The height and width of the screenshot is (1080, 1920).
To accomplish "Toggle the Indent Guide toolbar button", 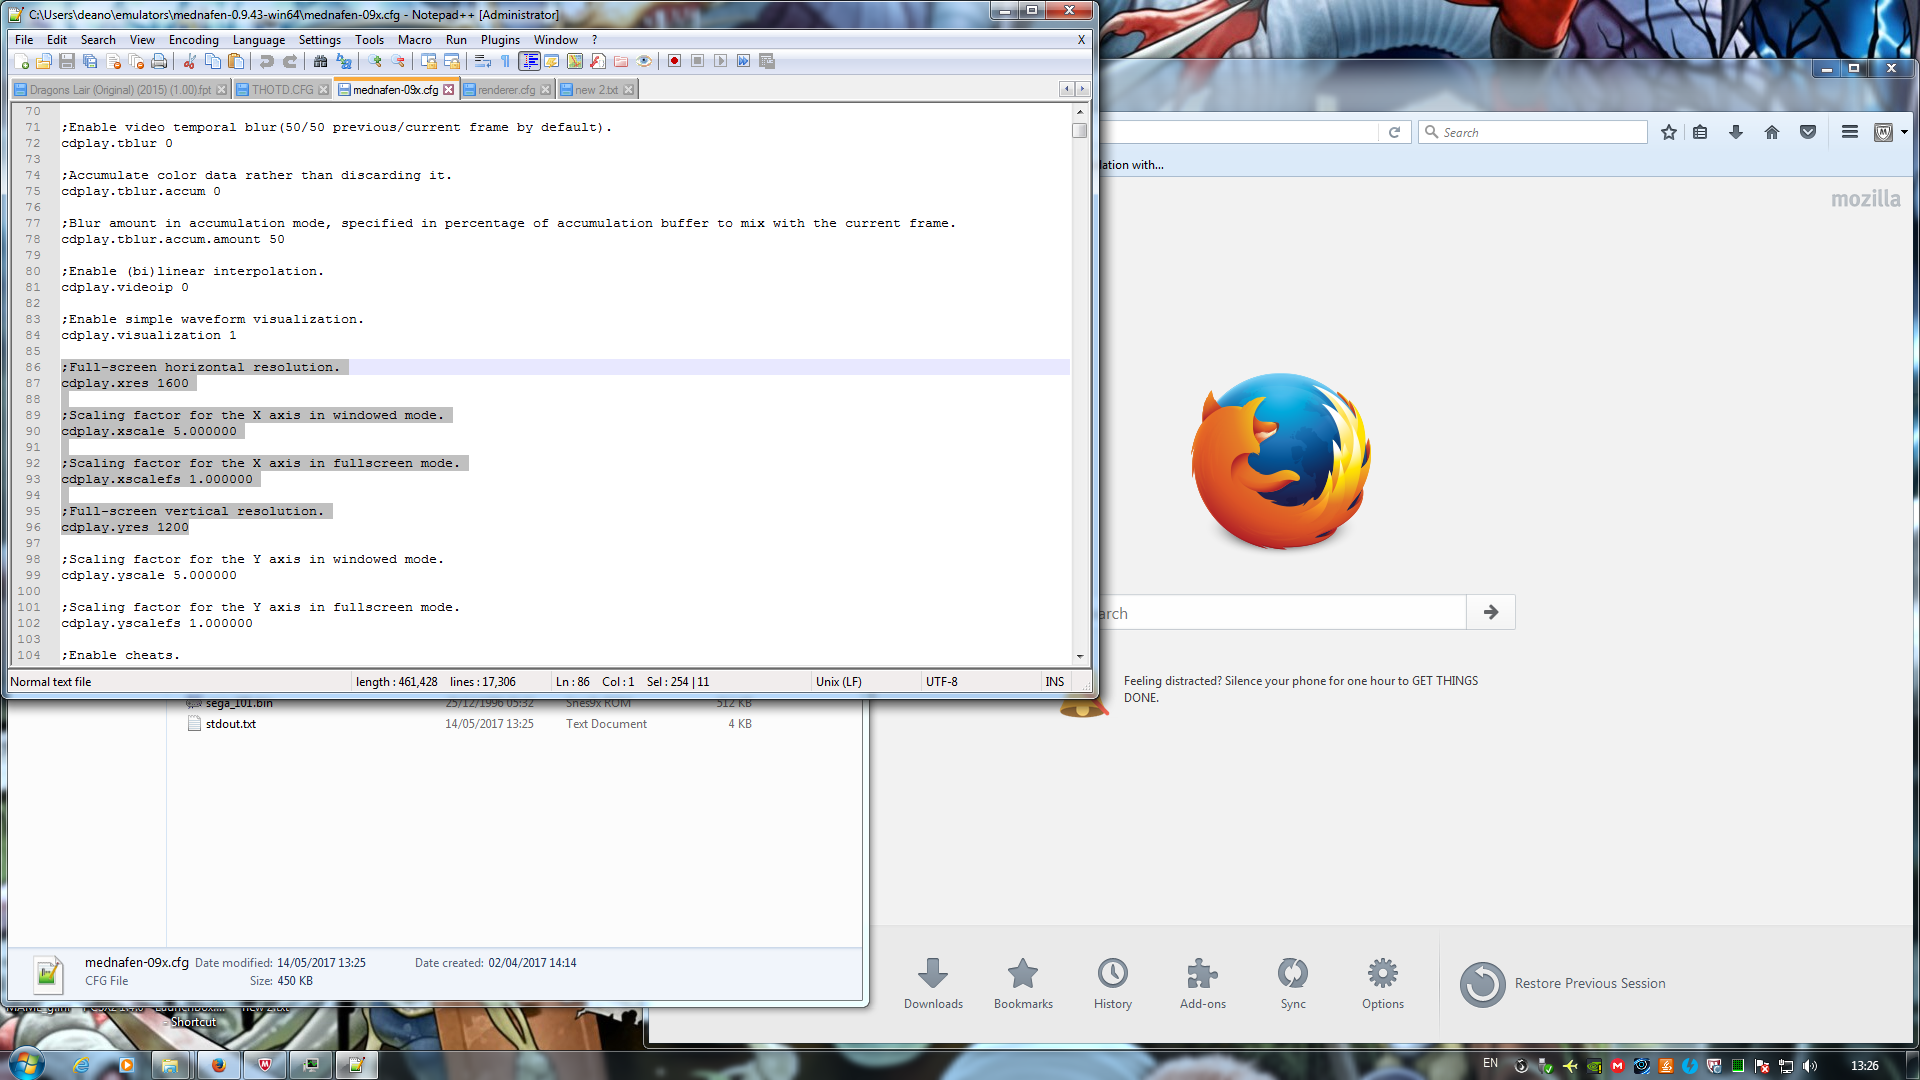I will [x=530, y=62].
